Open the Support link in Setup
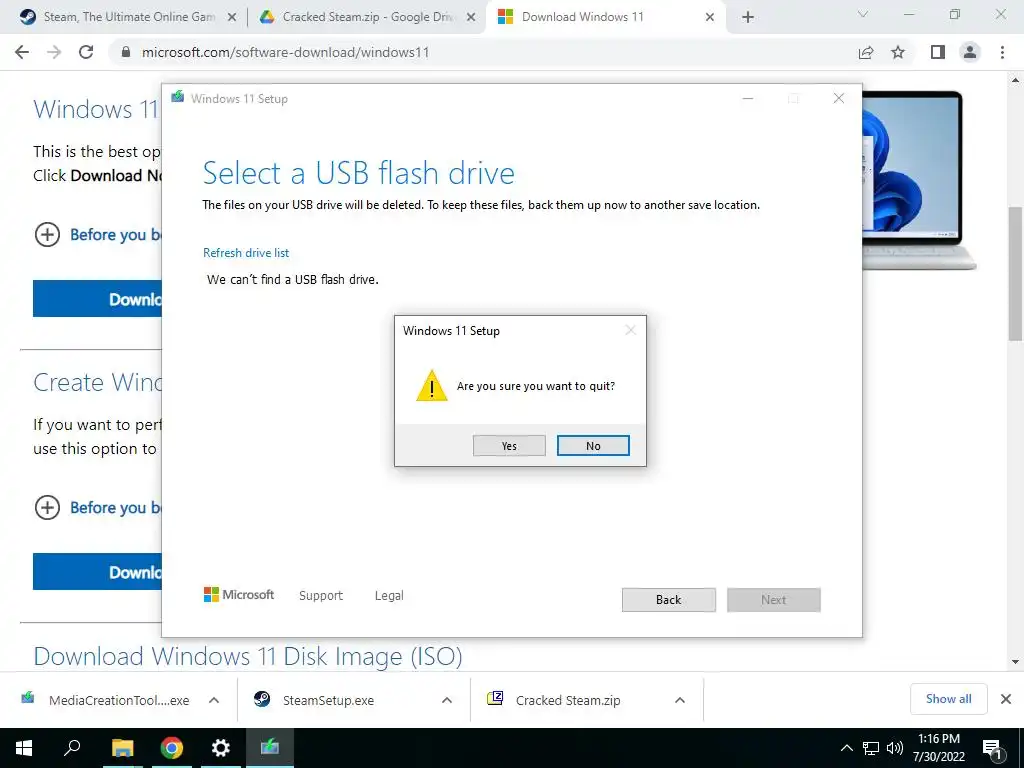Viewport: 1024px width, 768px height. [x=321, y=596]
